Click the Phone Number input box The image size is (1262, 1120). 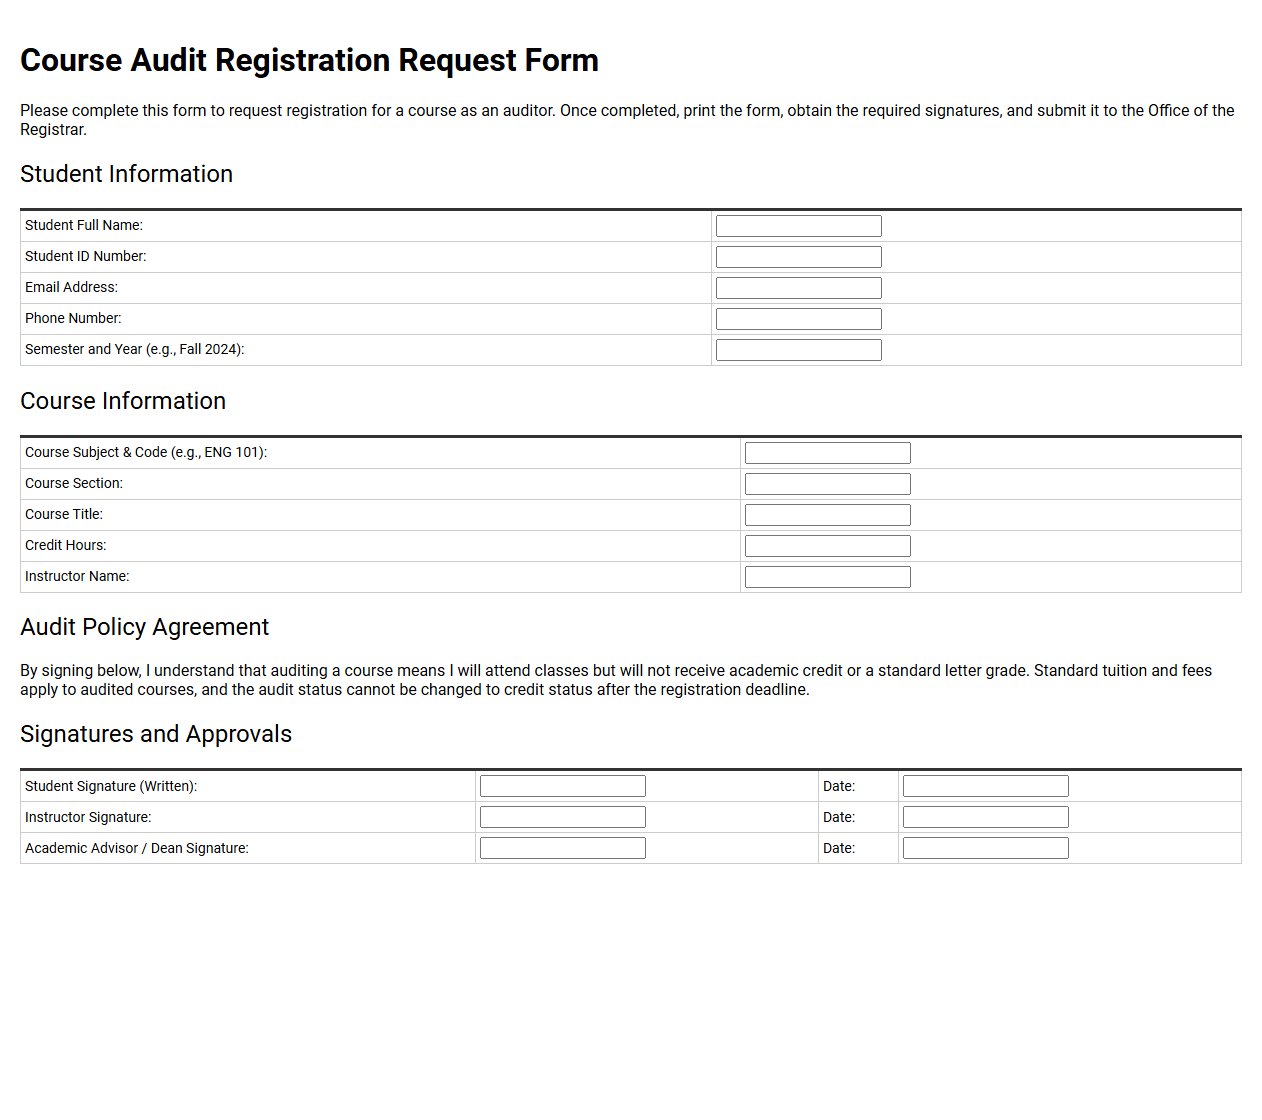tap(799, 319)
